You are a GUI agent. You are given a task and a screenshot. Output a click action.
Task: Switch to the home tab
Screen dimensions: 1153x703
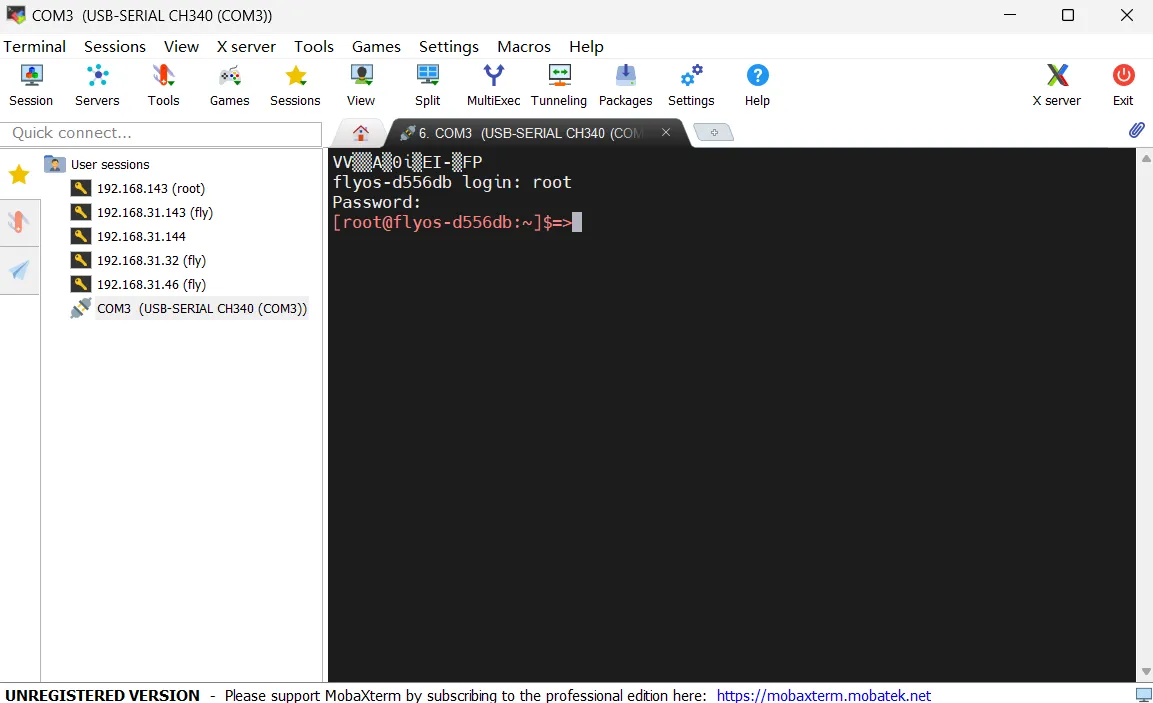pos(360,133)
